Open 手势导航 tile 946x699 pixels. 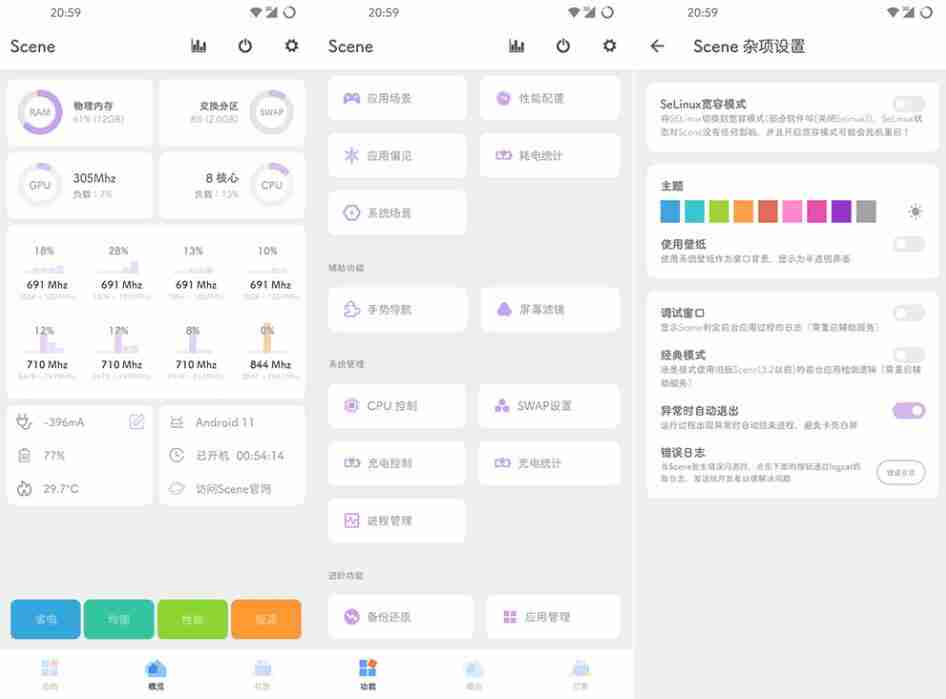[x=398, y=309]
